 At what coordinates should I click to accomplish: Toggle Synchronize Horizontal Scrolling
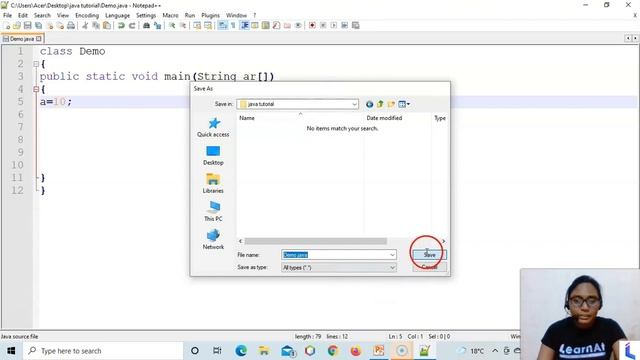click(208, 25)
